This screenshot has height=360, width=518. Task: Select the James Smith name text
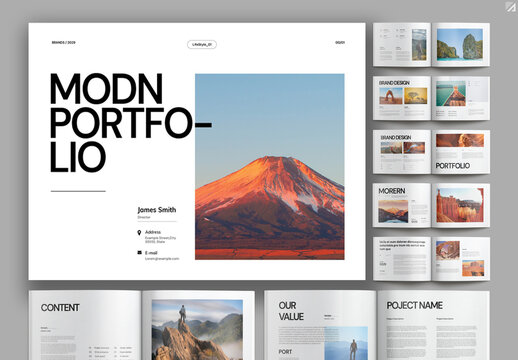tap(157, 210)
